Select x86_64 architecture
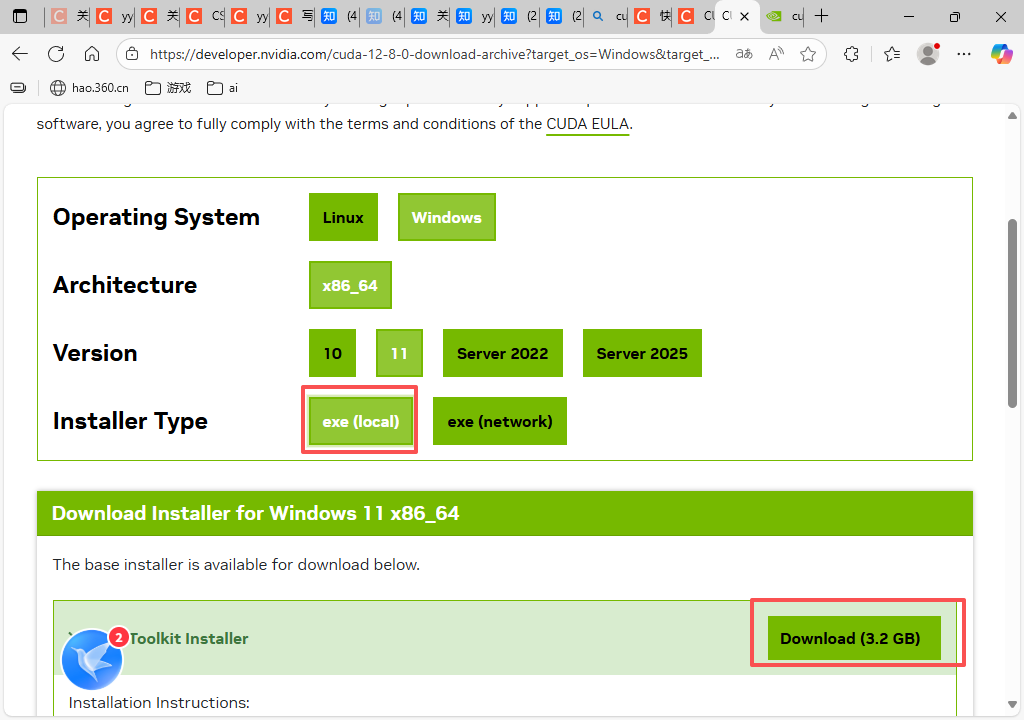The width and height of the screenshot is (1024, 720). (x=350, y=286)
